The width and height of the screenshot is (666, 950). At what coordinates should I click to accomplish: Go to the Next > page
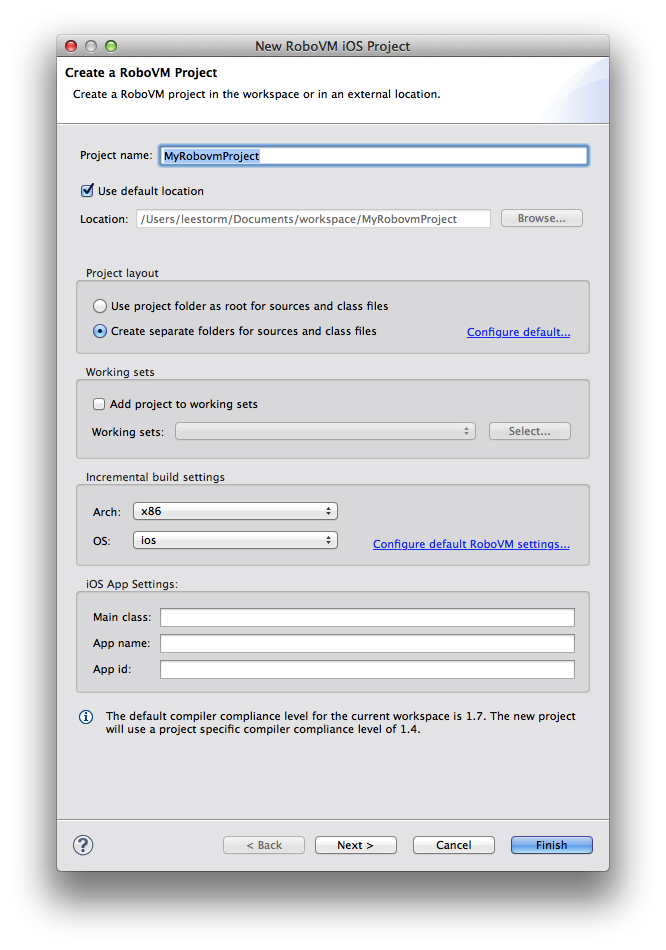pyautogui.click(x=356, y=845)
